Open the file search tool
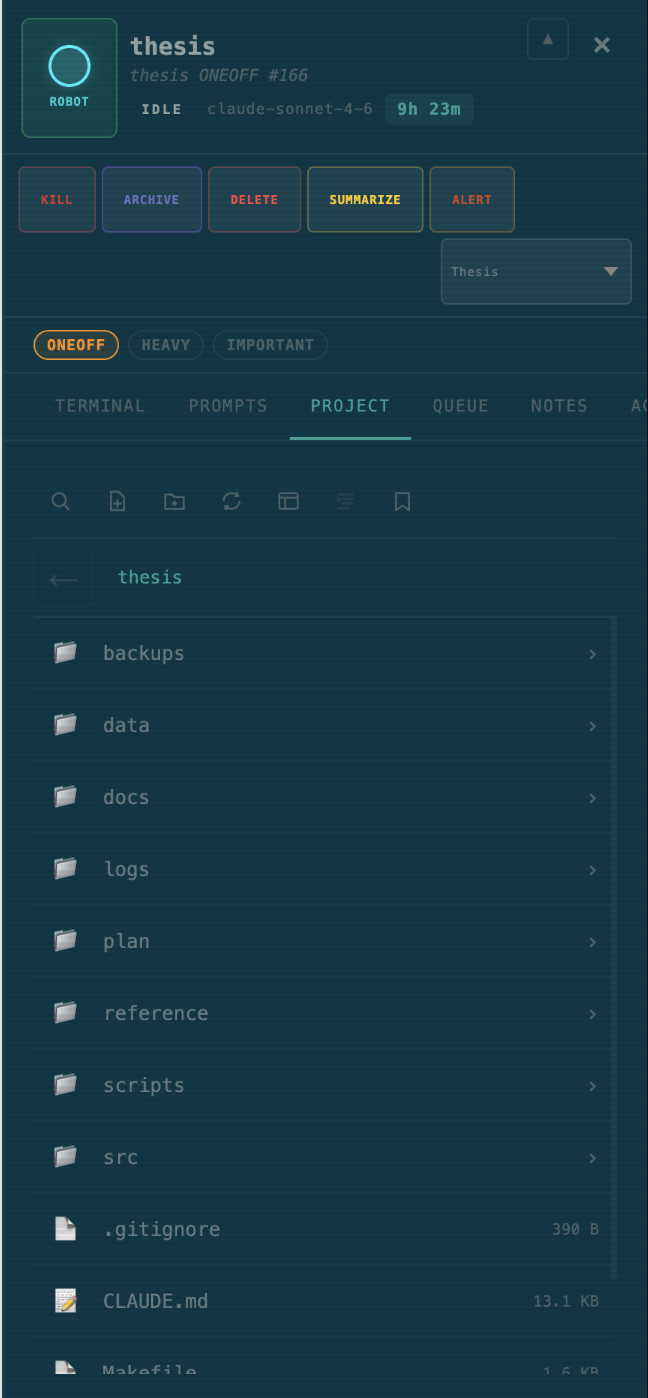Screen dimensions: 648x1398 point(60,501)
